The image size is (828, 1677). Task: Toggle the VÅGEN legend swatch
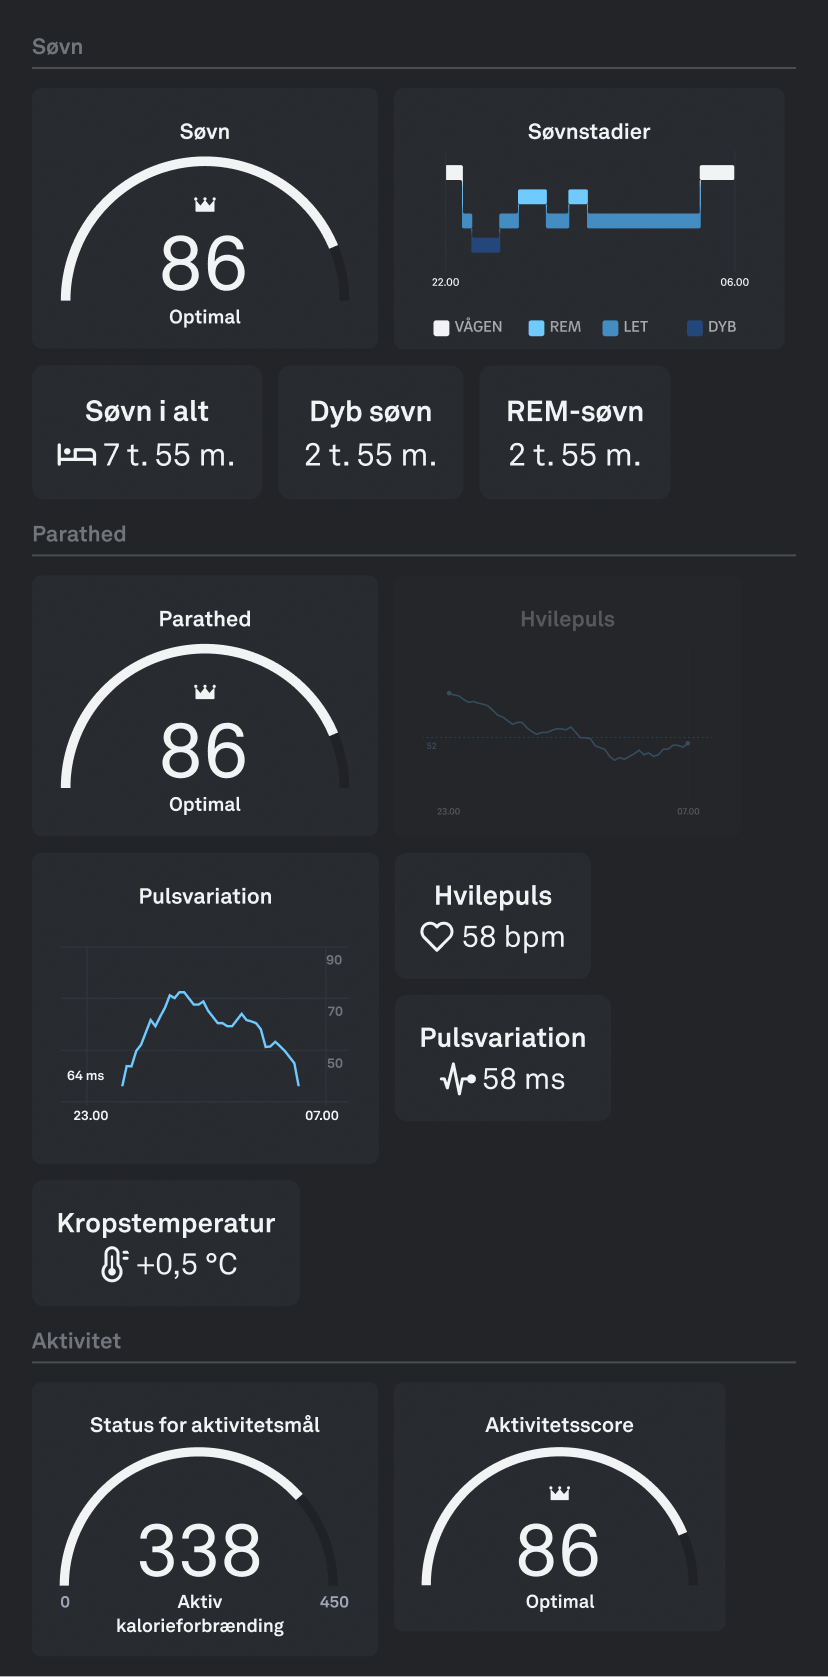click(x=441, y=328)
